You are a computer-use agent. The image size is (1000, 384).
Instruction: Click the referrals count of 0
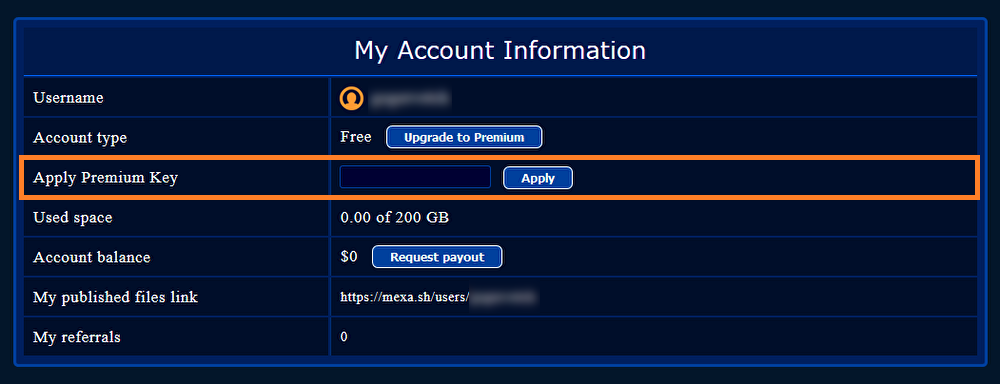(x=344, y=337)
